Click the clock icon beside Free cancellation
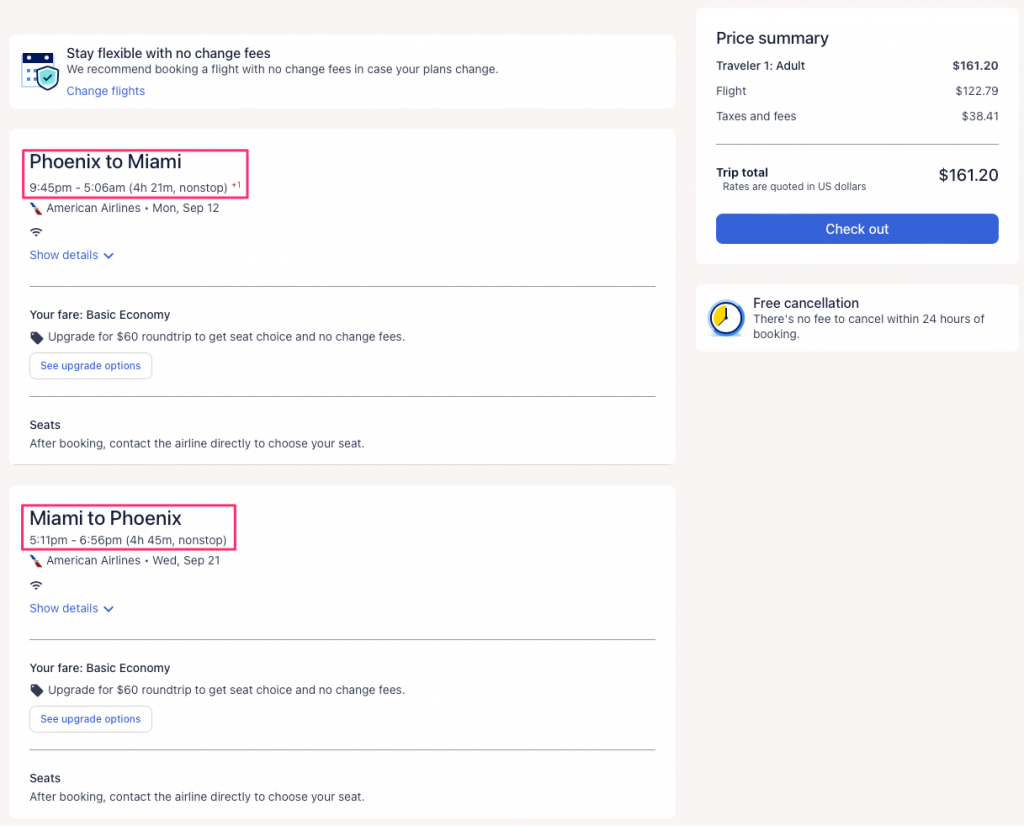 (726, 318)
